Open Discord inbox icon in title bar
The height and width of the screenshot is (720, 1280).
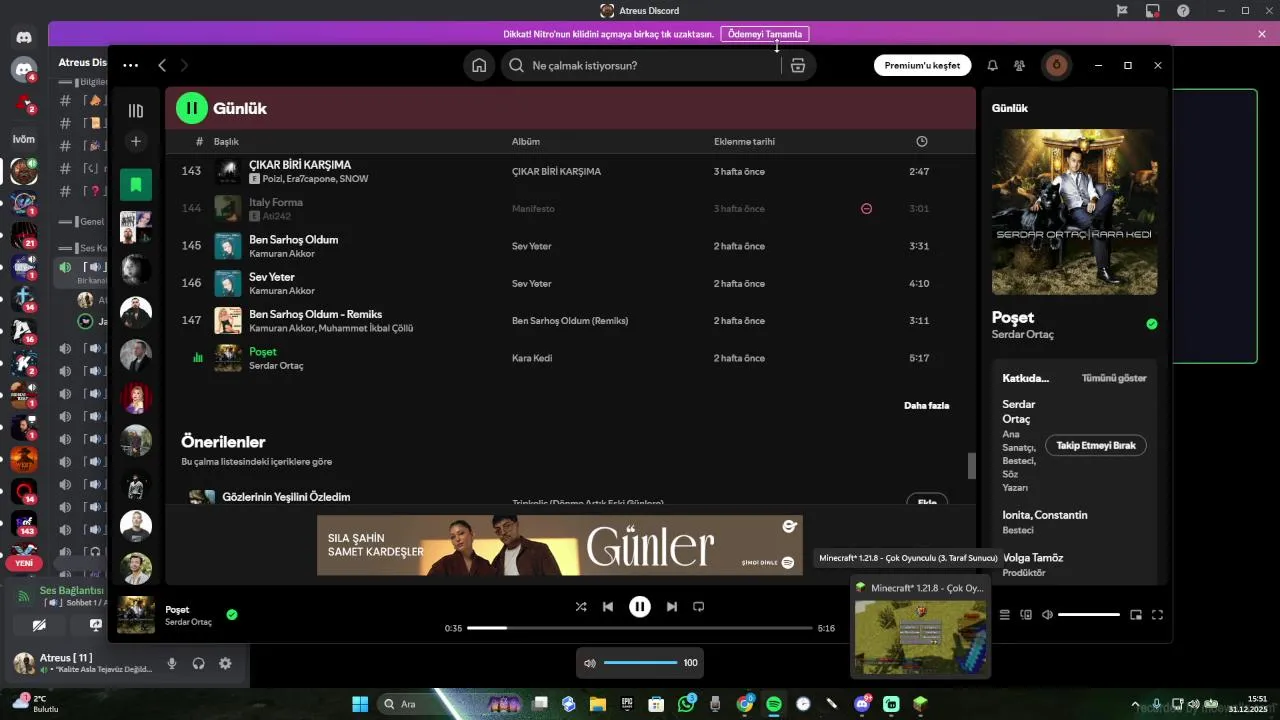tap(1153, 11)
